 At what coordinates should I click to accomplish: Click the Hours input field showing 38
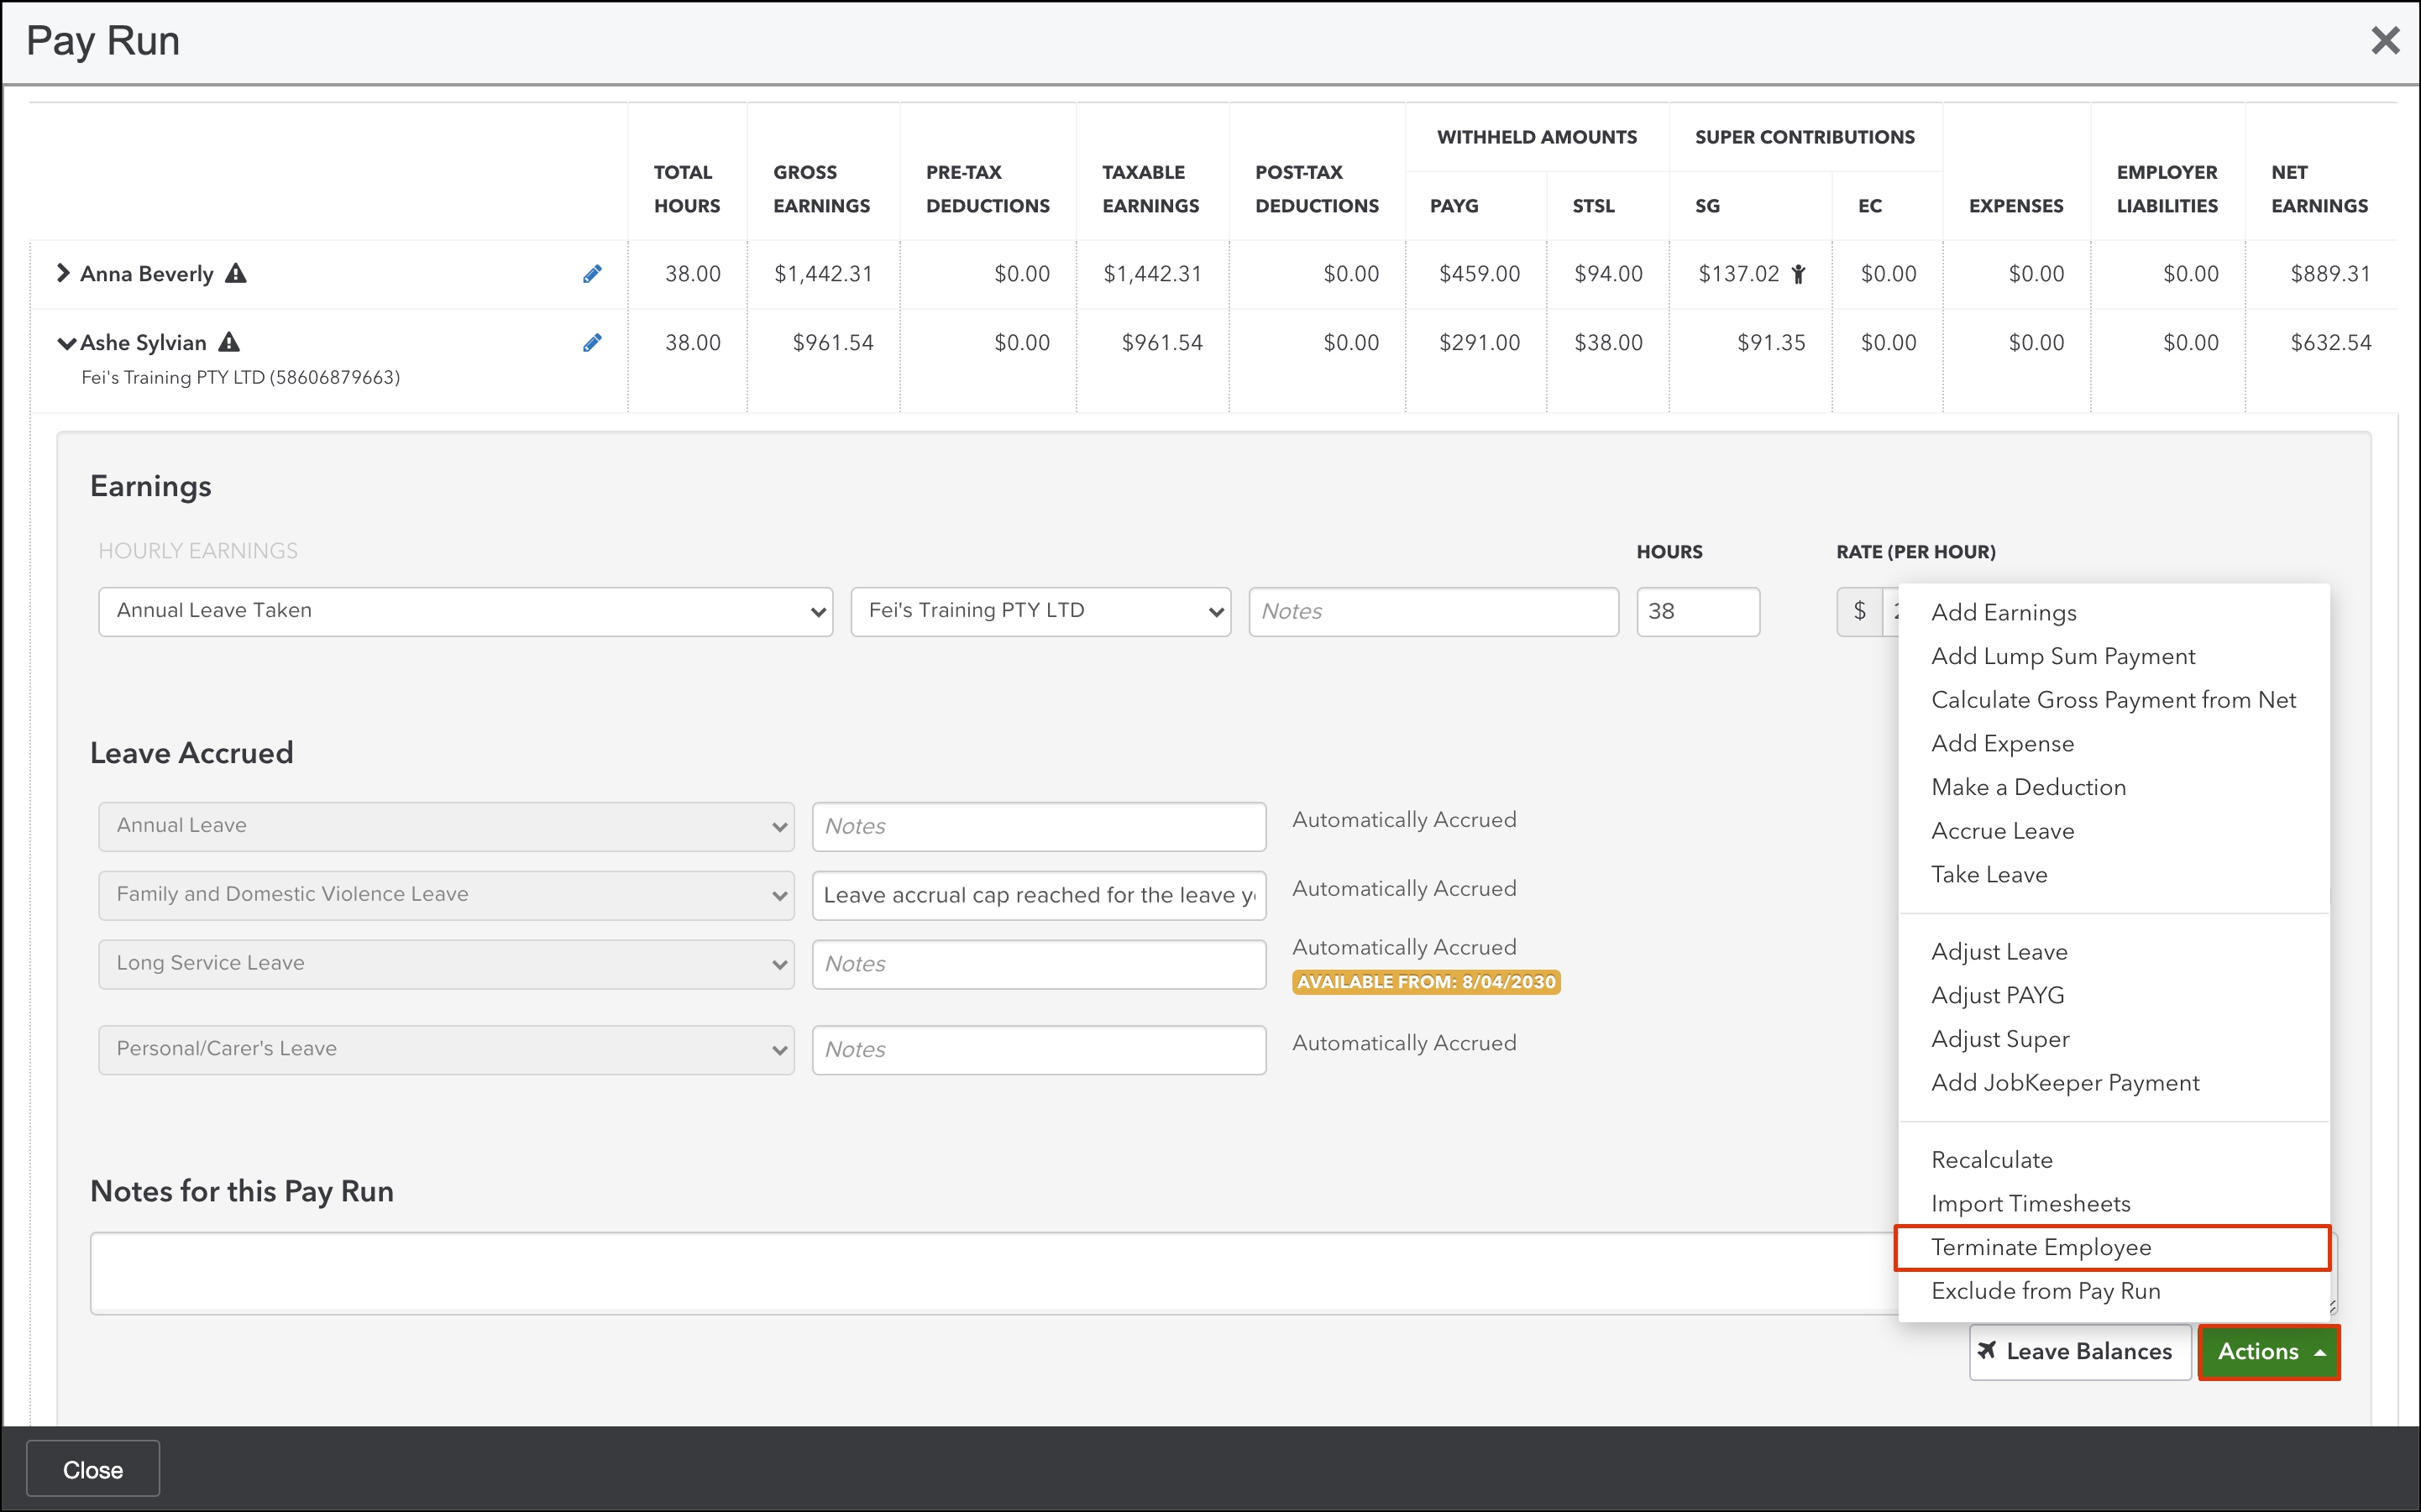1697,611
